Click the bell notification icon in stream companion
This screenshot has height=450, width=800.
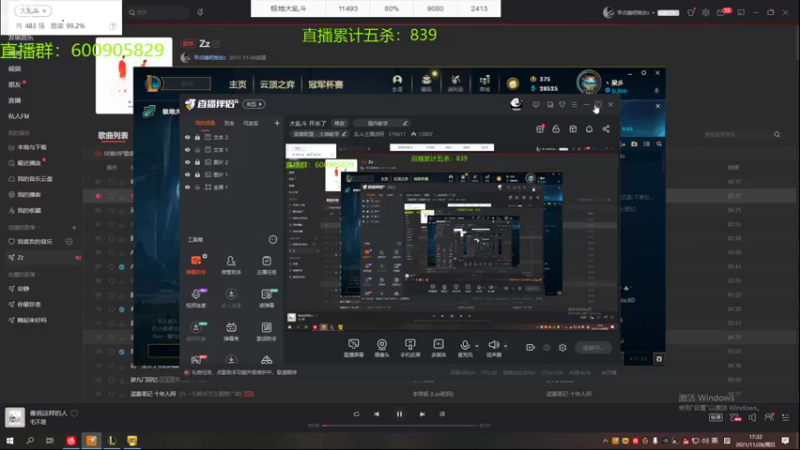point(589,129)
